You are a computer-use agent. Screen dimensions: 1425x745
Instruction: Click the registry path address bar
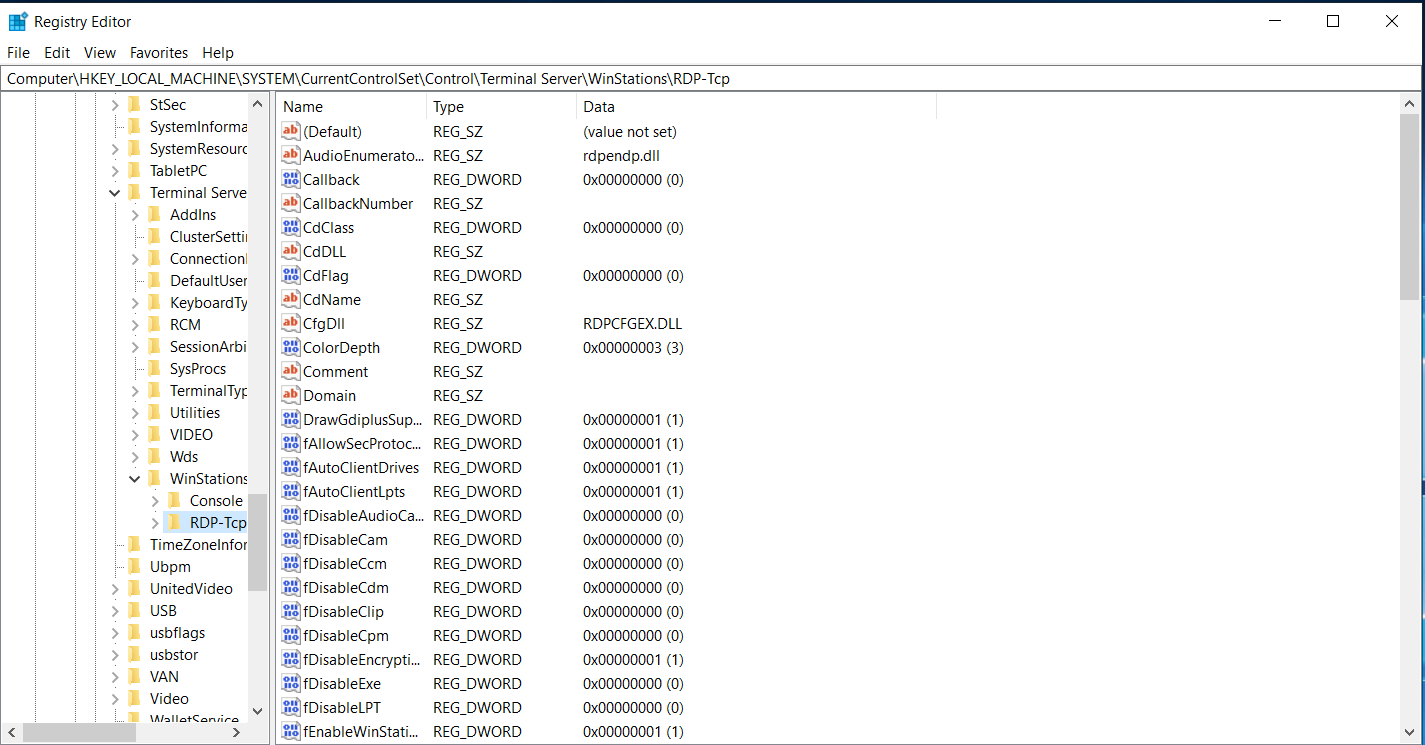[700, 79]
